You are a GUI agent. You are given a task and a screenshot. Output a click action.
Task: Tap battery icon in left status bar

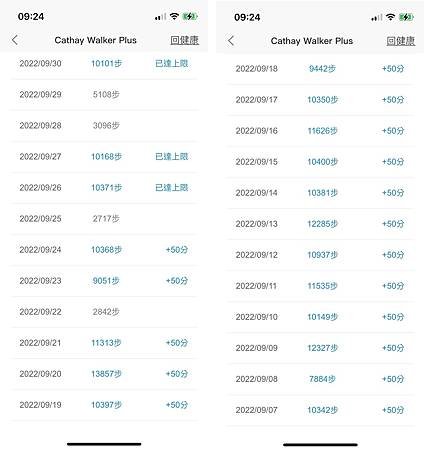coord(190,16)
